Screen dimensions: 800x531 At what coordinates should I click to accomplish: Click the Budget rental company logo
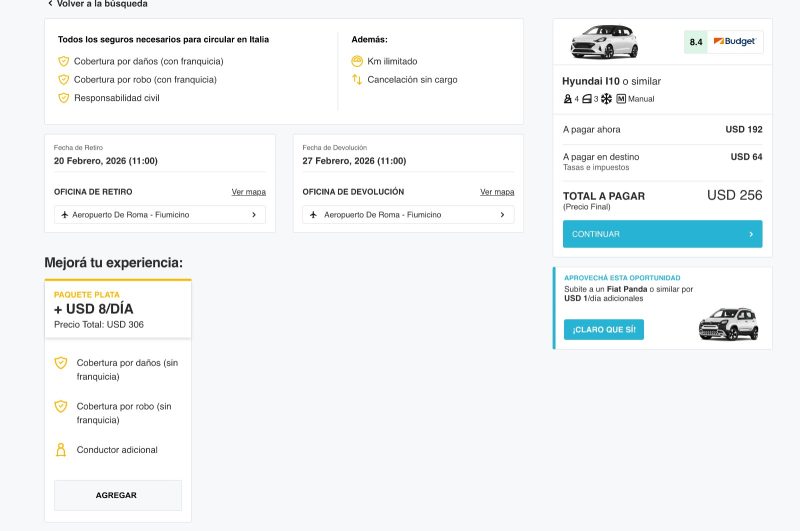click(x=734, y=42)
